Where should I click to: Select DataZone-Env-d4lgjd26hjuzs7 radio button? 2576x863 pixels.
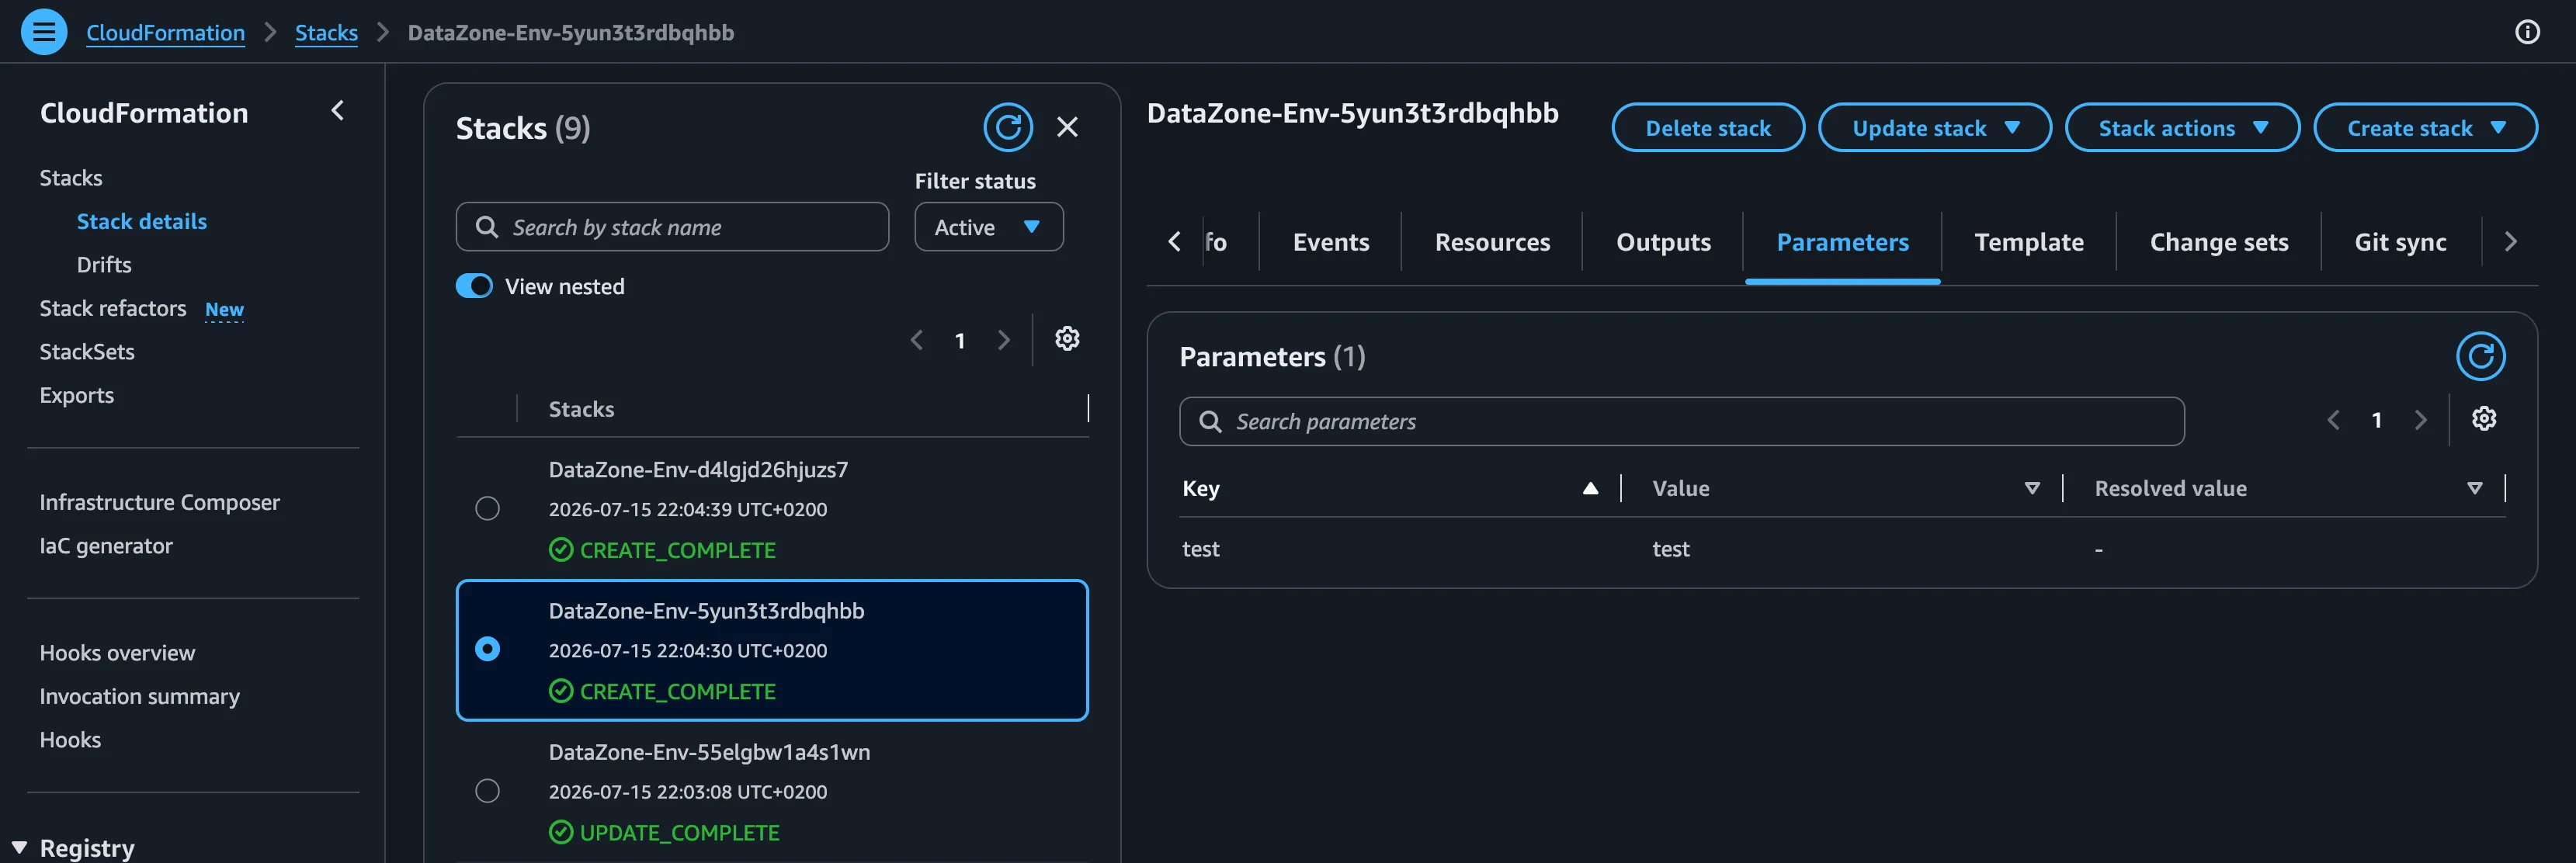click(x=487, y=509)
